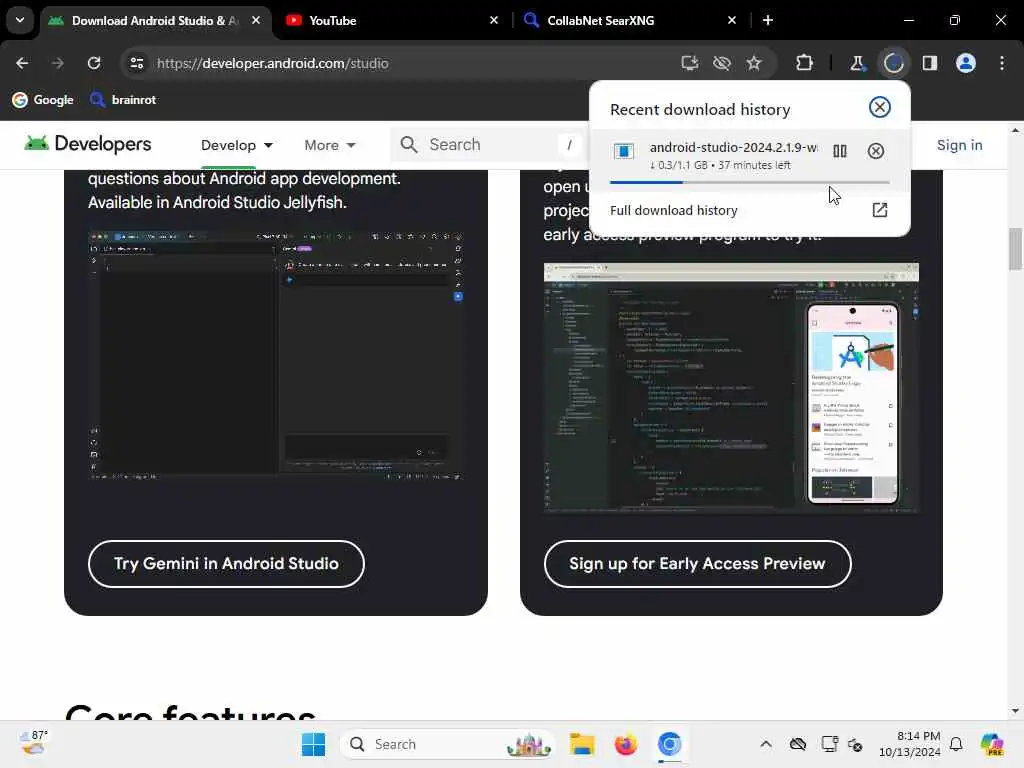The image size is (1024, 768).
Task: Click the Gemini Android Studio screenshot
Action: (276, 356)
